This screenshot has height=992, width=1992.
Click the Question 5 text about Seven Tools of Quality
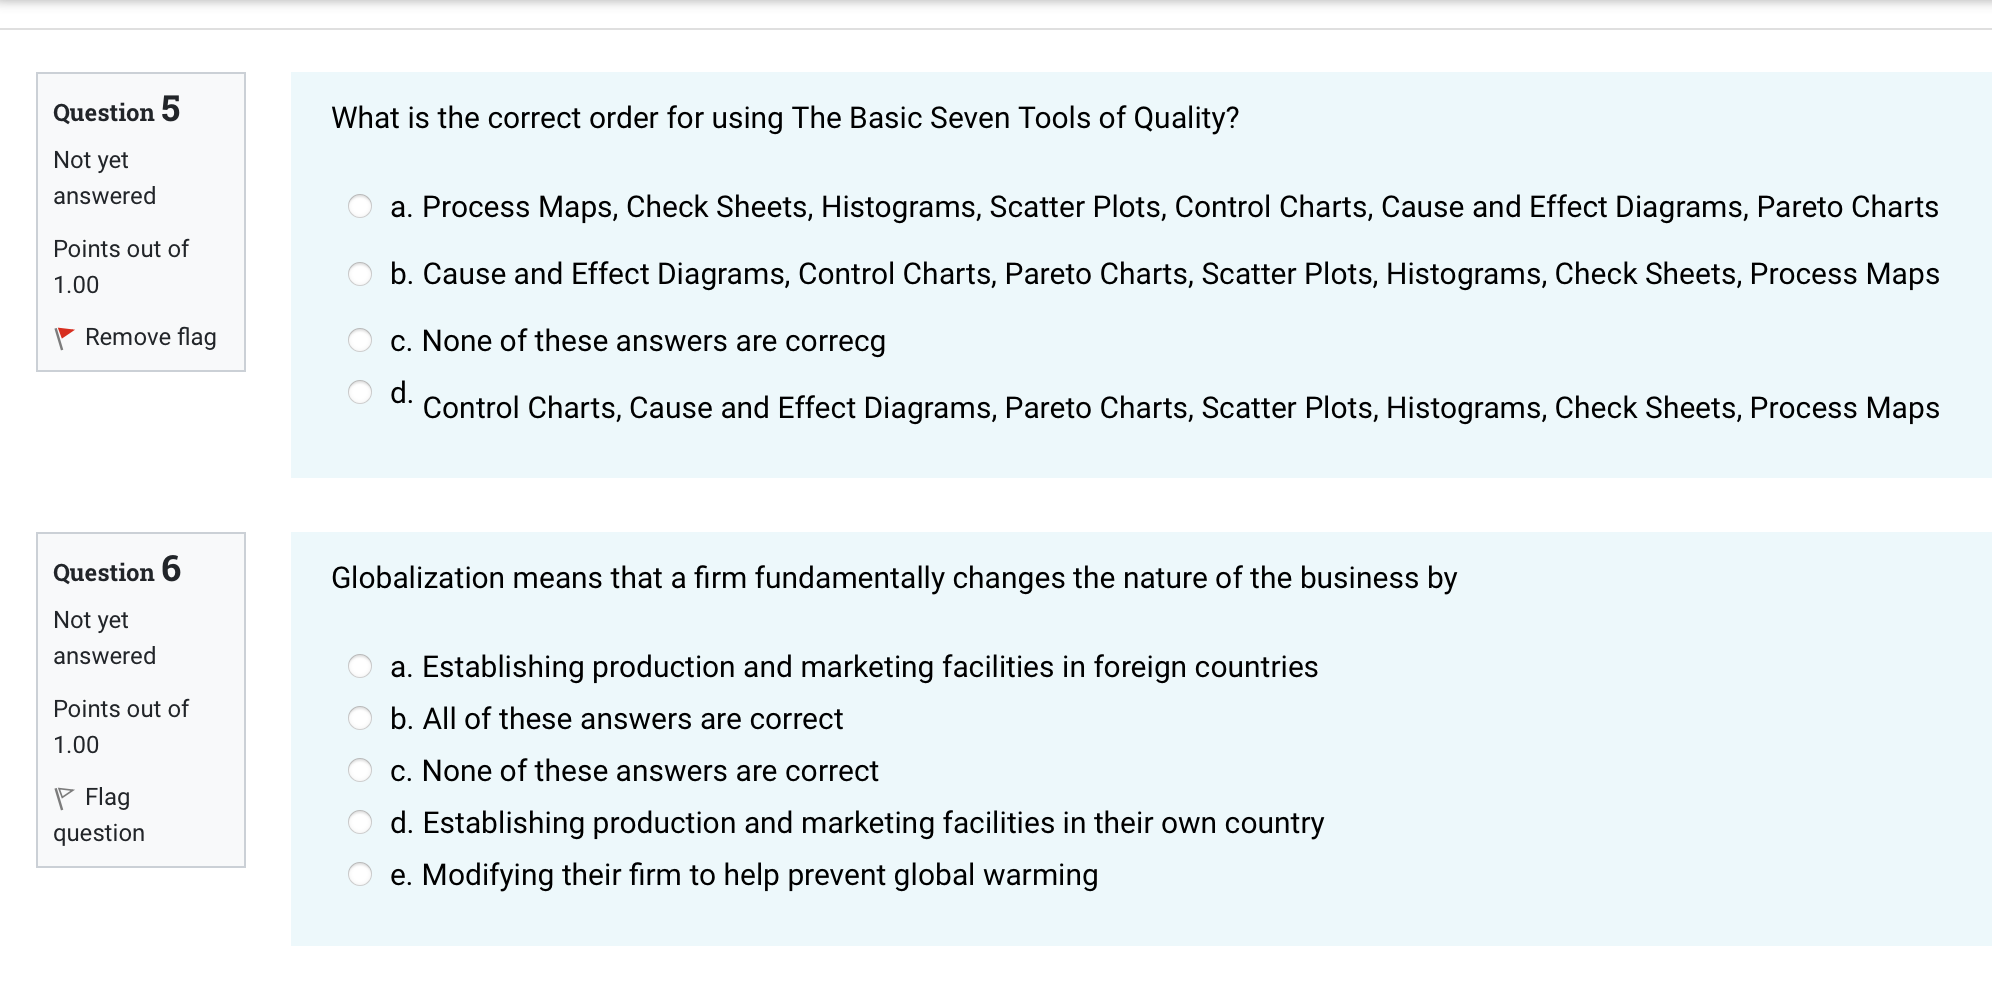coord(785,117)
